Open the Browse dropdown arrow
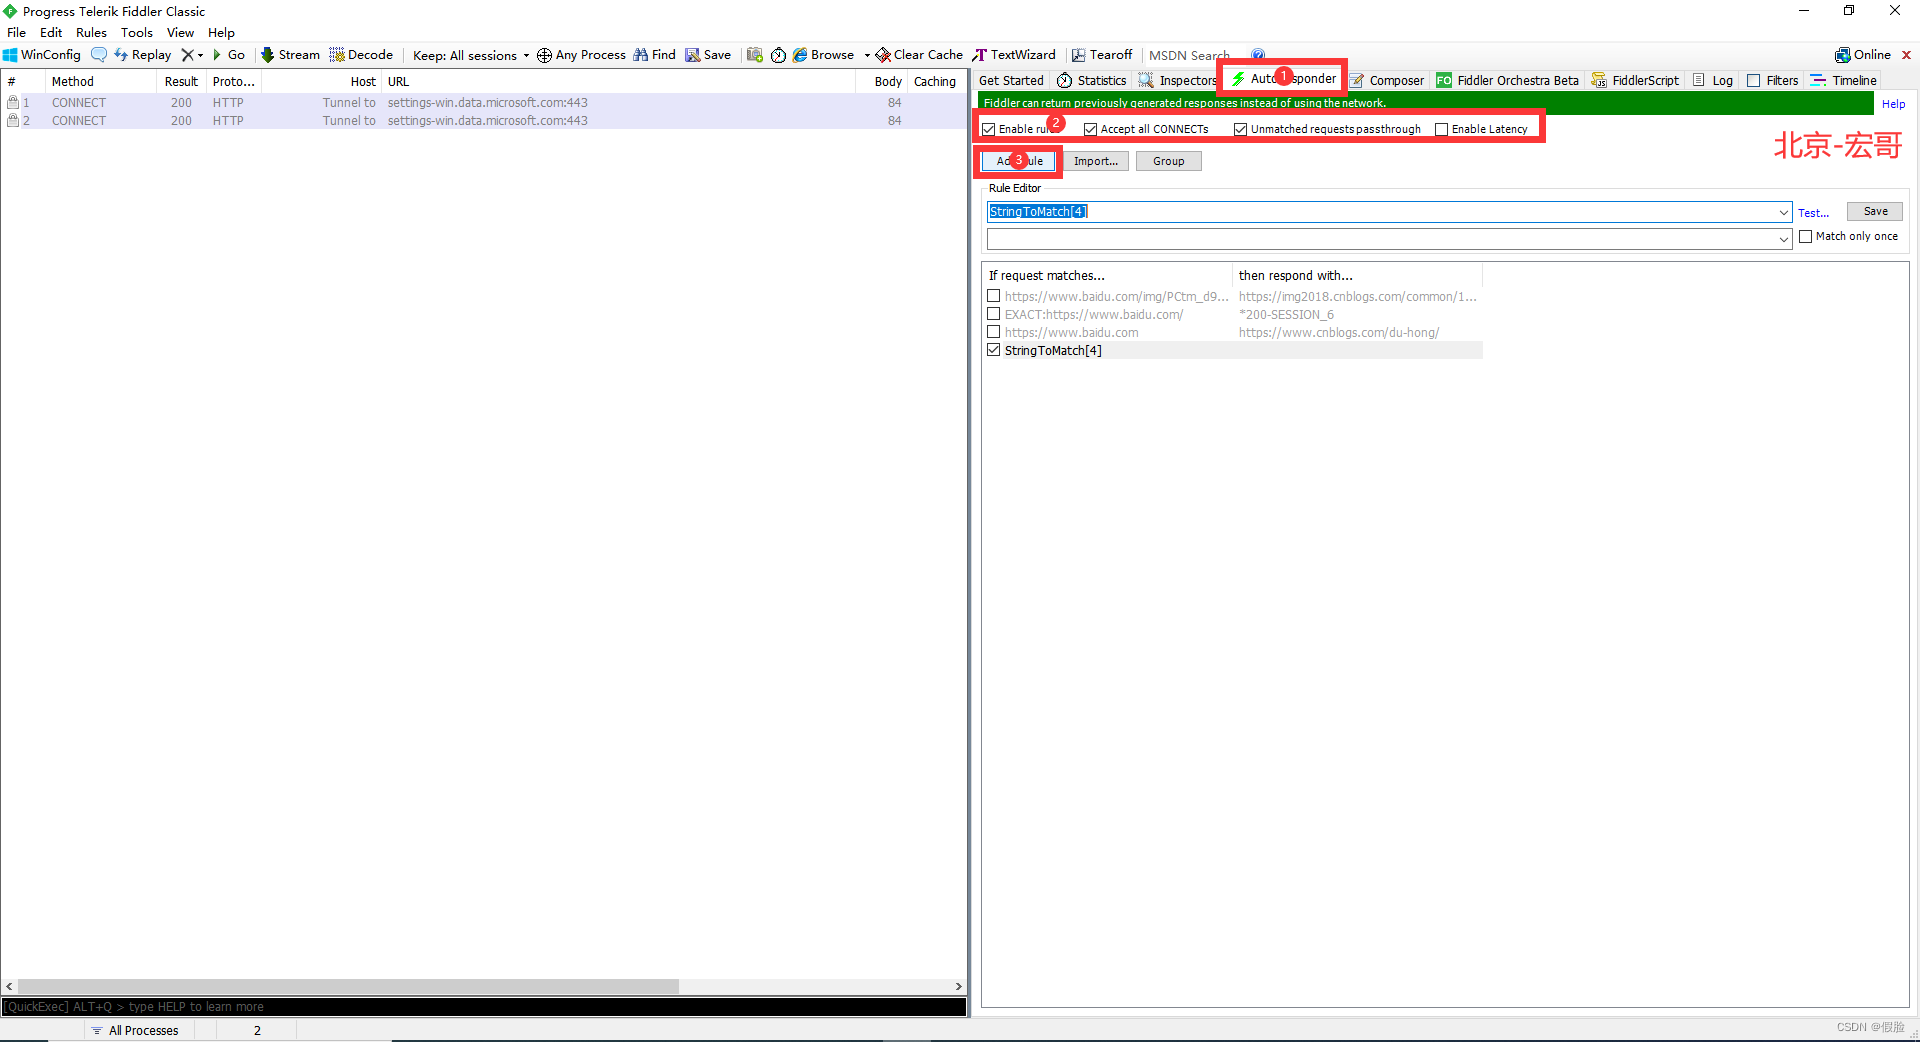Viewport: 1920px width, 1042px height. coord(867,55)
